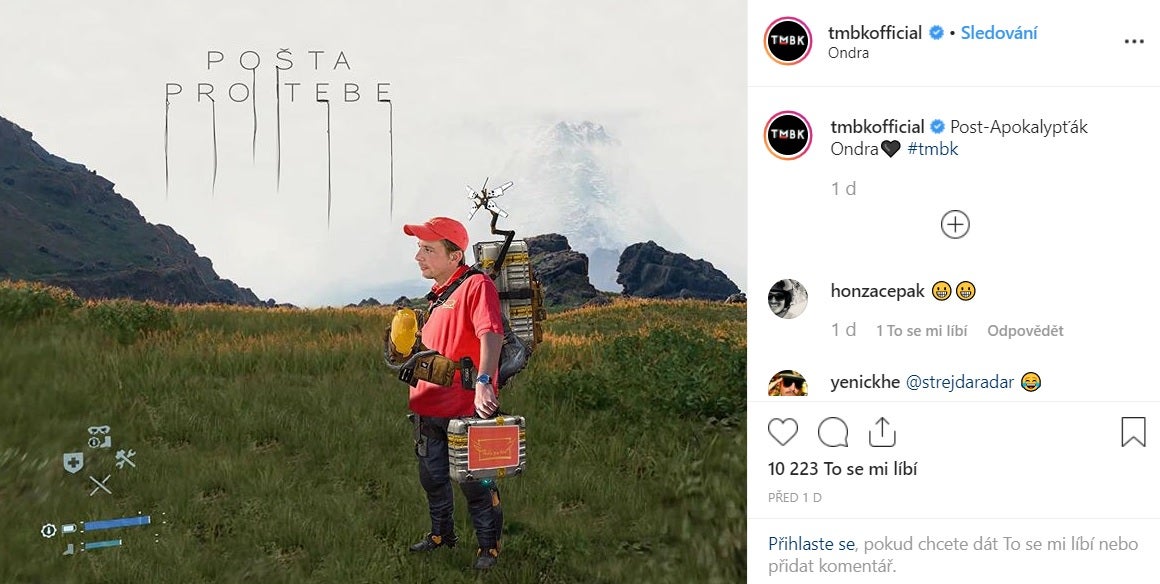Reply to honzacepak's comment via Odpovědět
The width and height of the screenshot is (1160, 584).
pos(1025,331)
